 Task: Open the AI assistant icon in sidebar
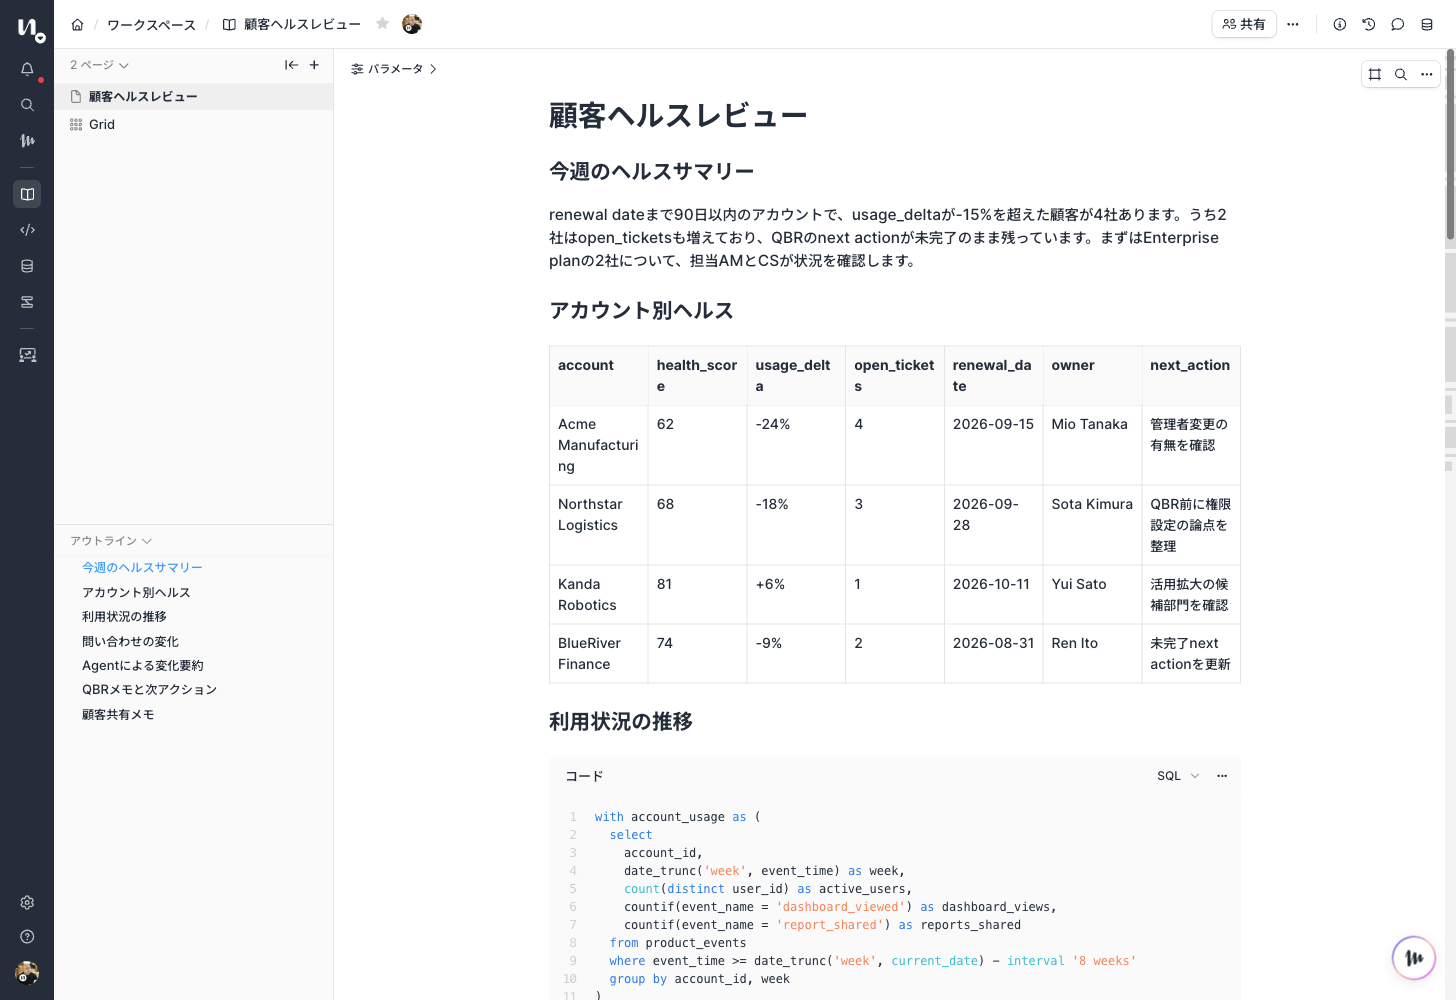coord(27,141)
